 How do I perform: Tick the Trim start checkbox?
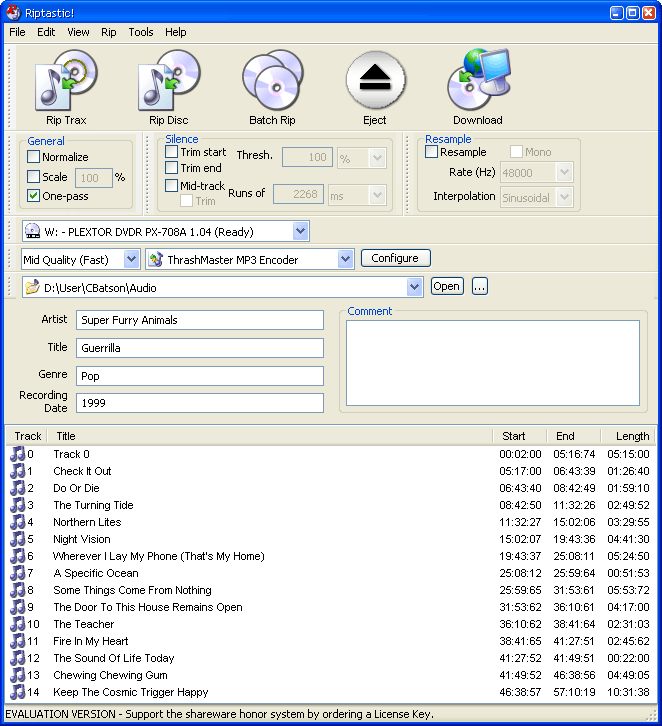tap(172, 151)
